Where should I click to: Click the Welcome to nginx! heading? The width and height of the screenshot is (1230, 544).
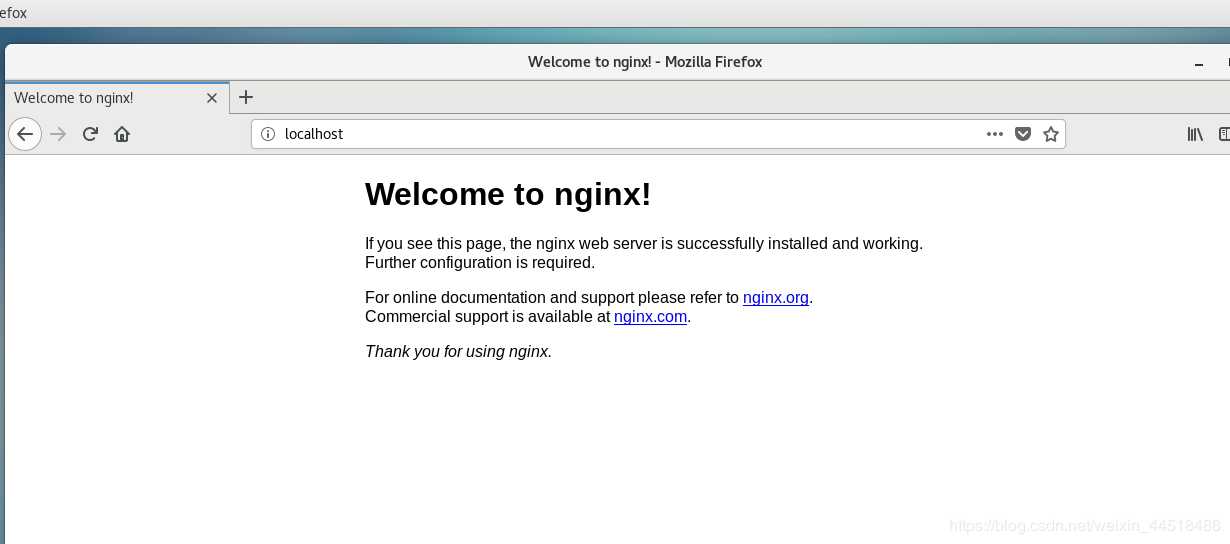pyautogui.click(x=508, y=194)
